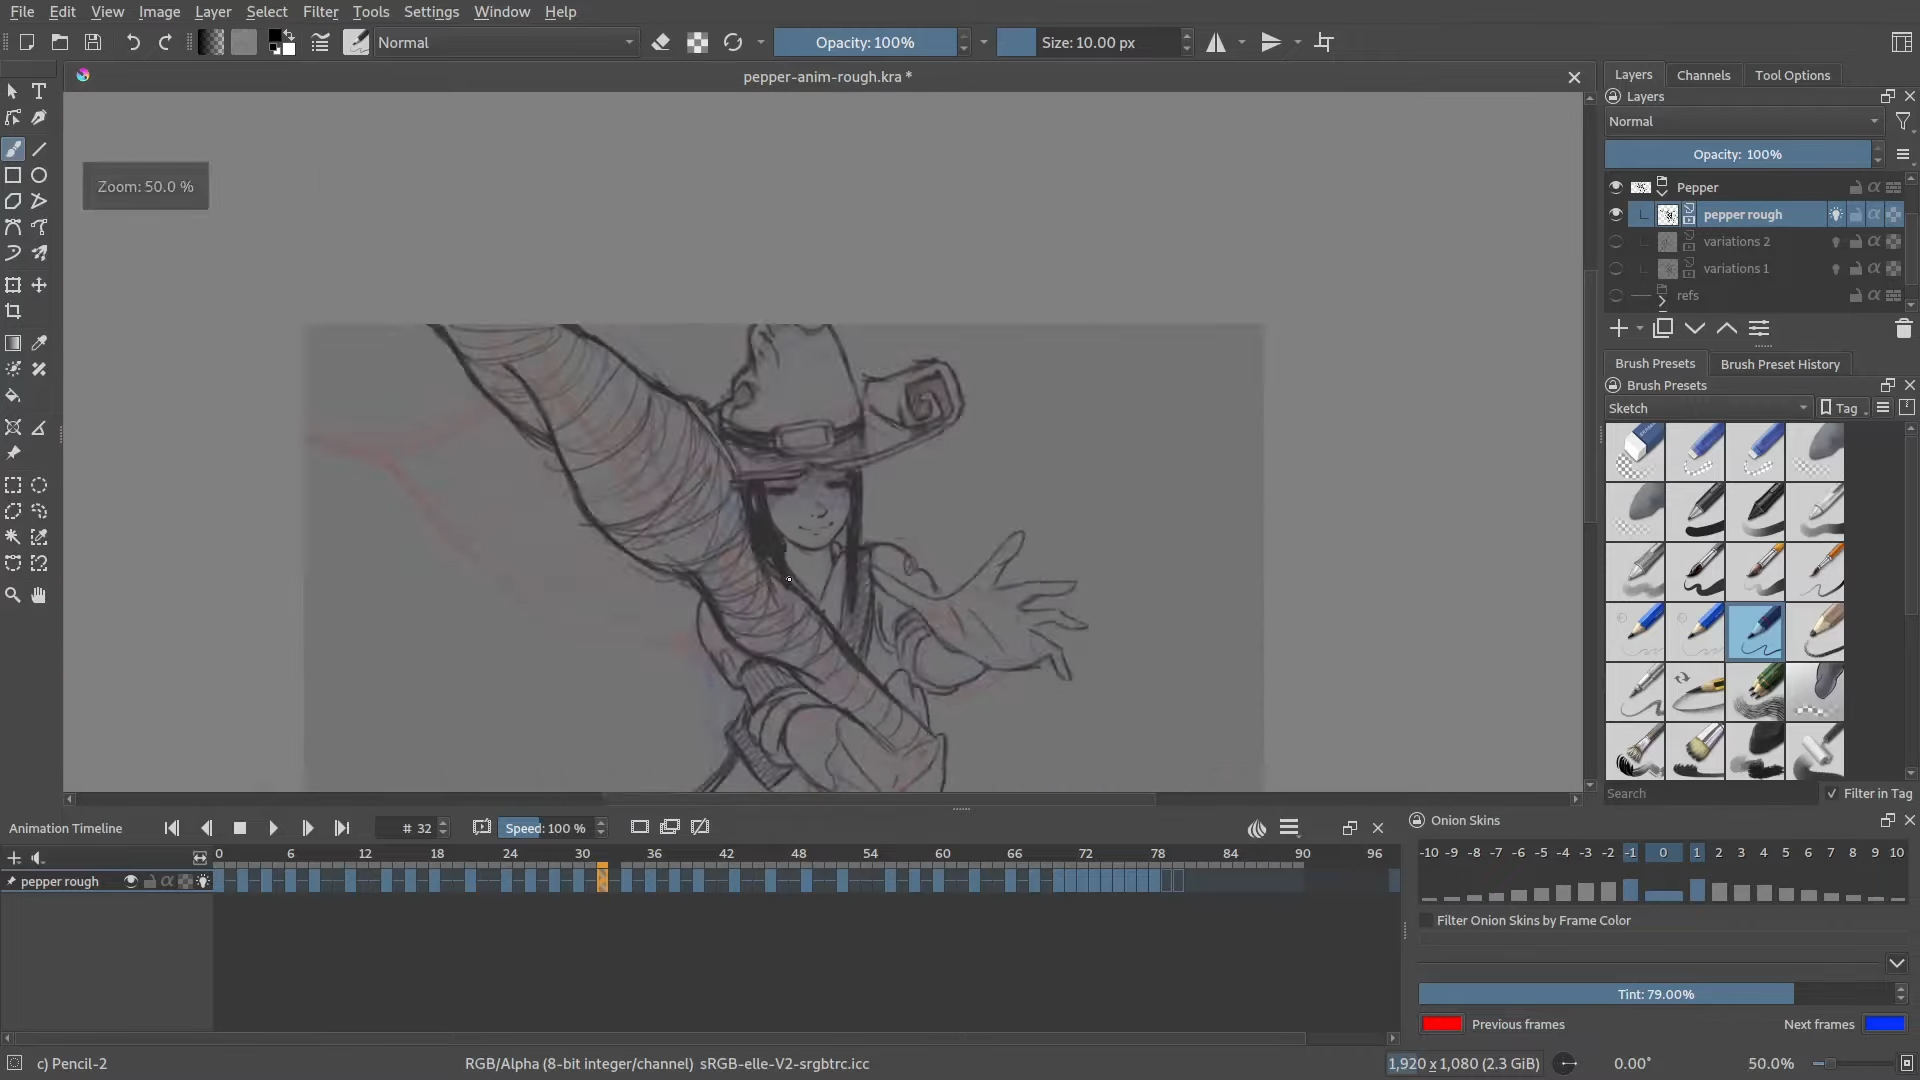1920x1080 pixels.
Task: Toggle pepper rough visibility in timeline
Action: click(130, 881)
